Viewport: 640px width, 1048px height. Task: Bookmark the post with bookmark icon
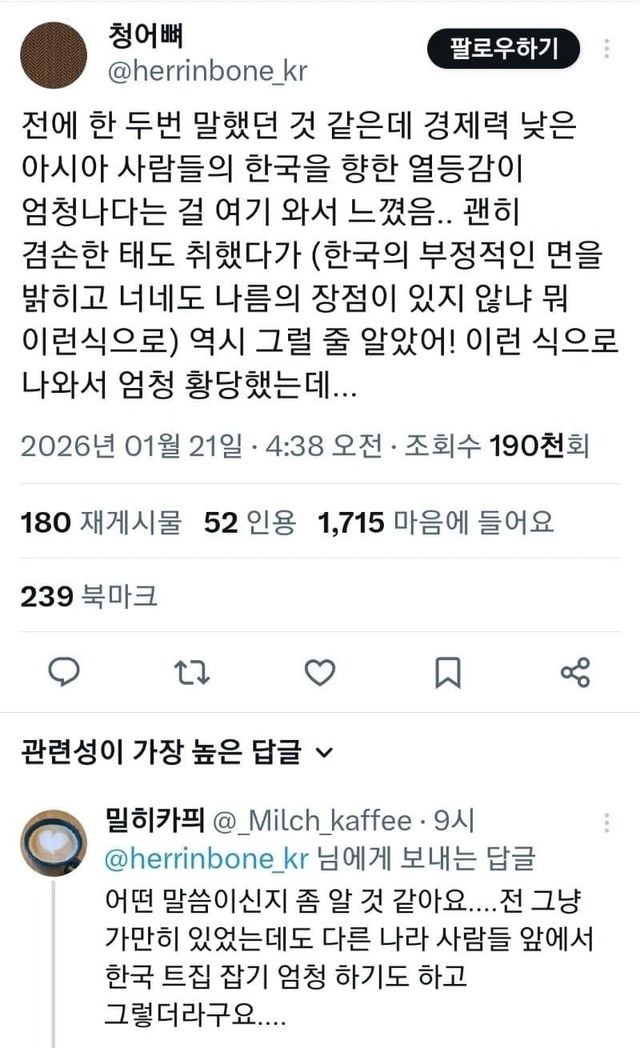click(x=448, y=672)
